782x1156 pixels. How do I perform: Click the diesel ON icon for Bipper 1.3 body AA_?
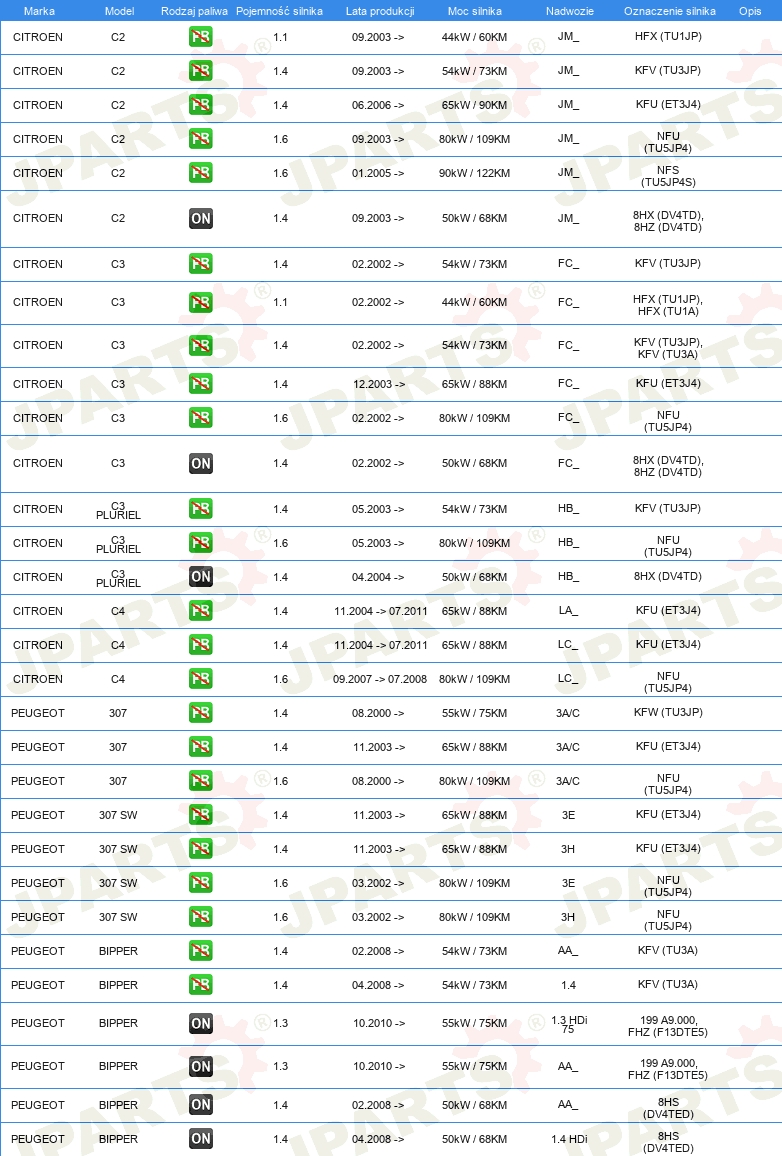(200, 1066)
